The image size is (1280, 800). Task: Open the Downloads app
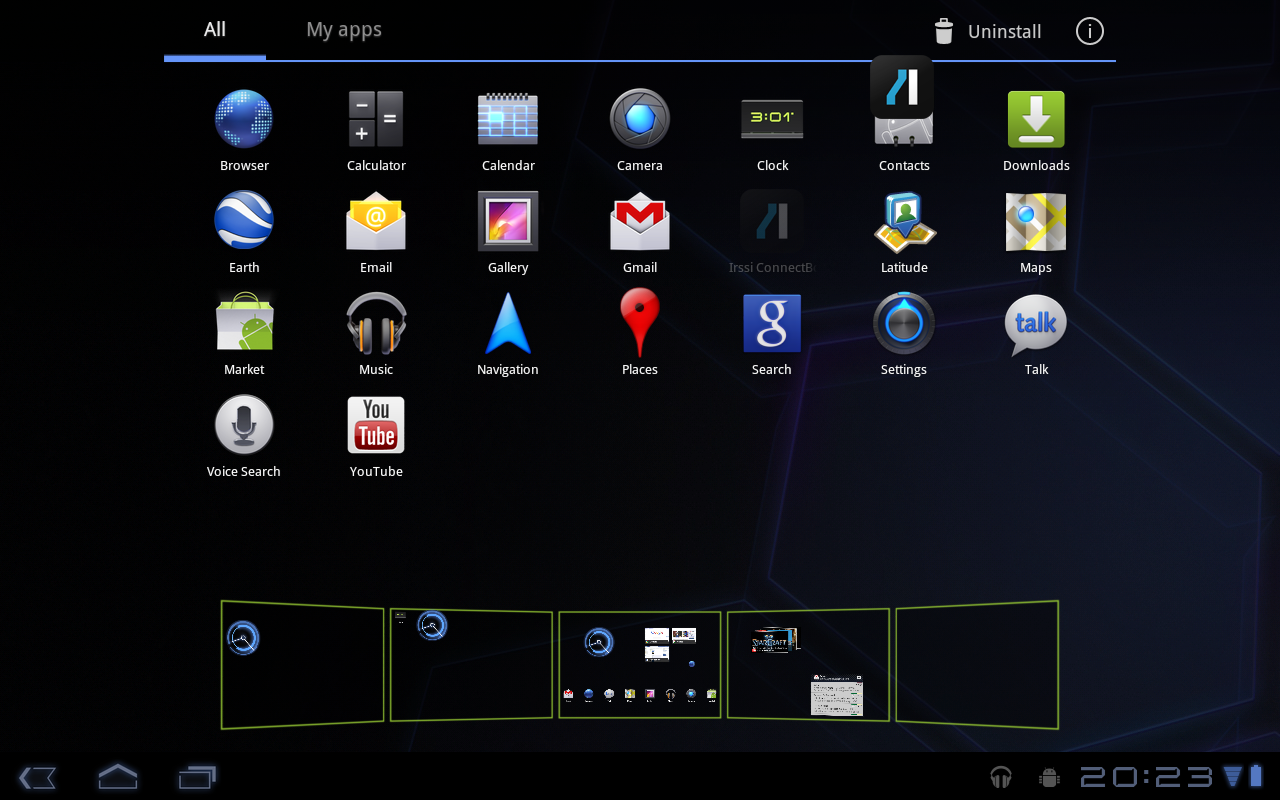1036,130
